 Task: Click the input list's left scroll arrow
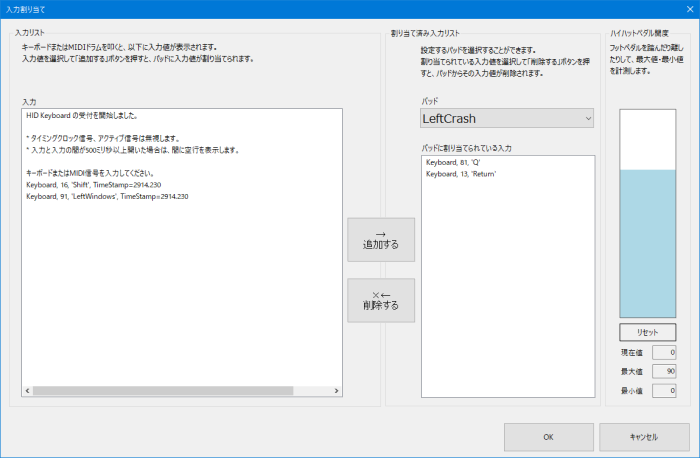click(27, 391)
